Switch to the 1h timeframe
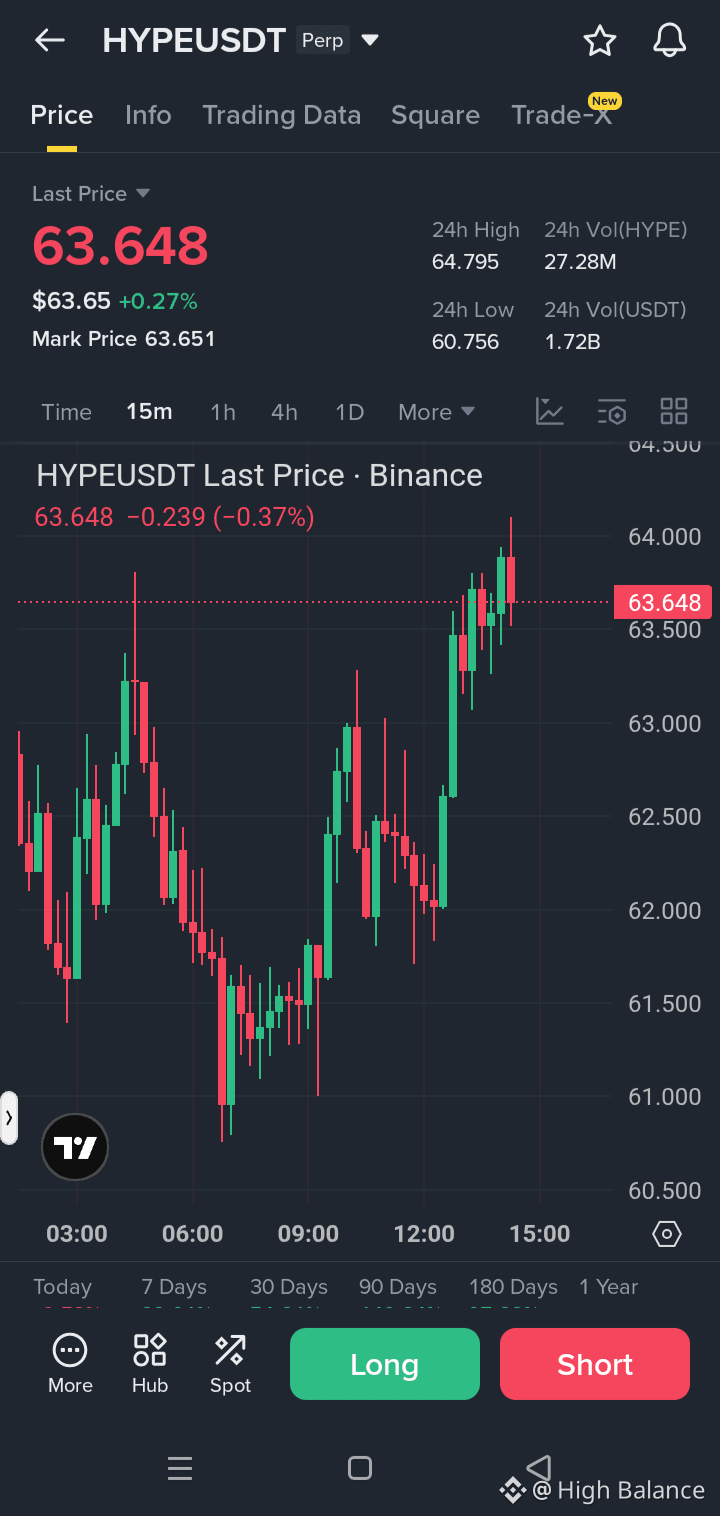 coord(223,412)
